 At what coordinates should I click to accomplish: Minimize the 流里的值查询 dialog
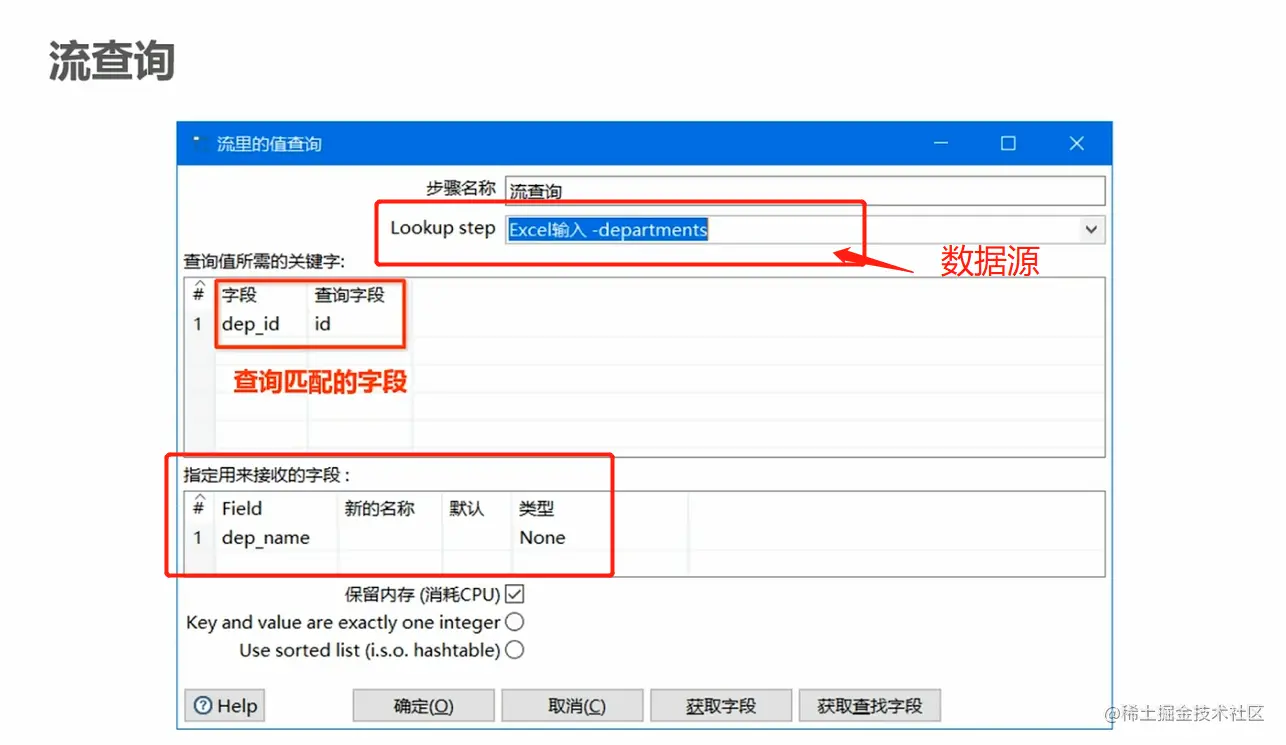[x=941, y=143]
